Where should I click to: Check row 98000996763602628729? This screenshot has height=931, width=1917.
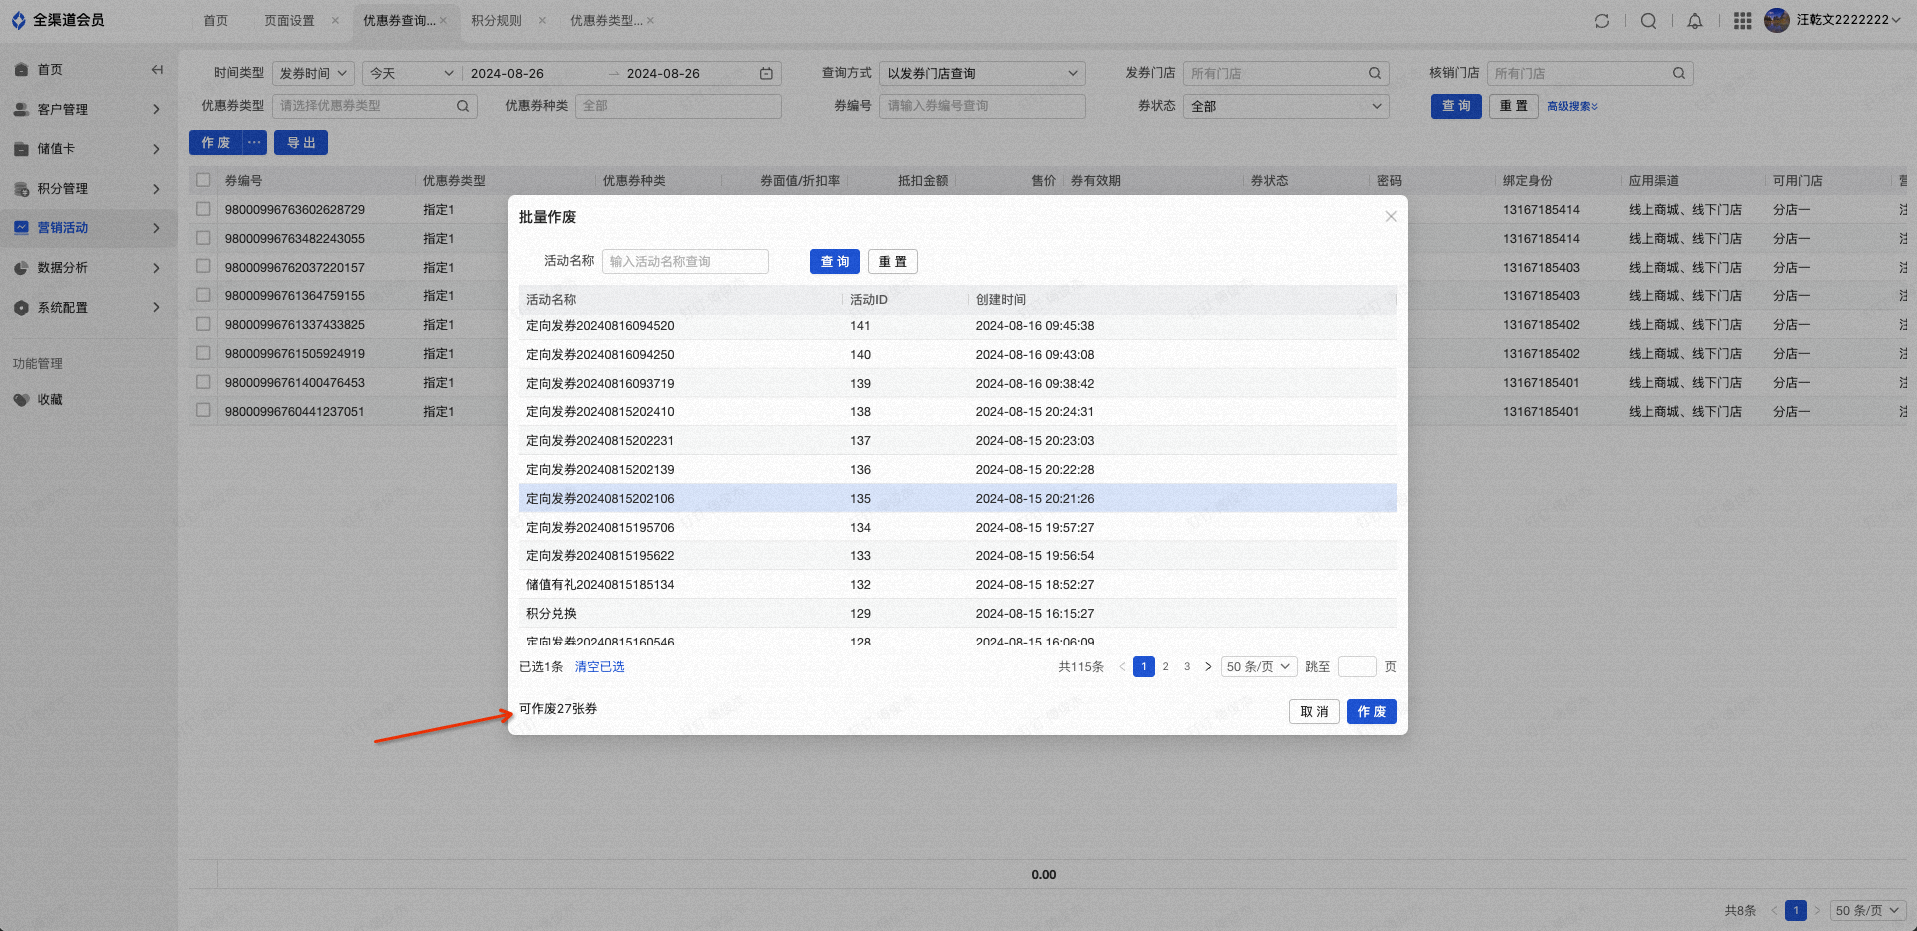[204, 210]
